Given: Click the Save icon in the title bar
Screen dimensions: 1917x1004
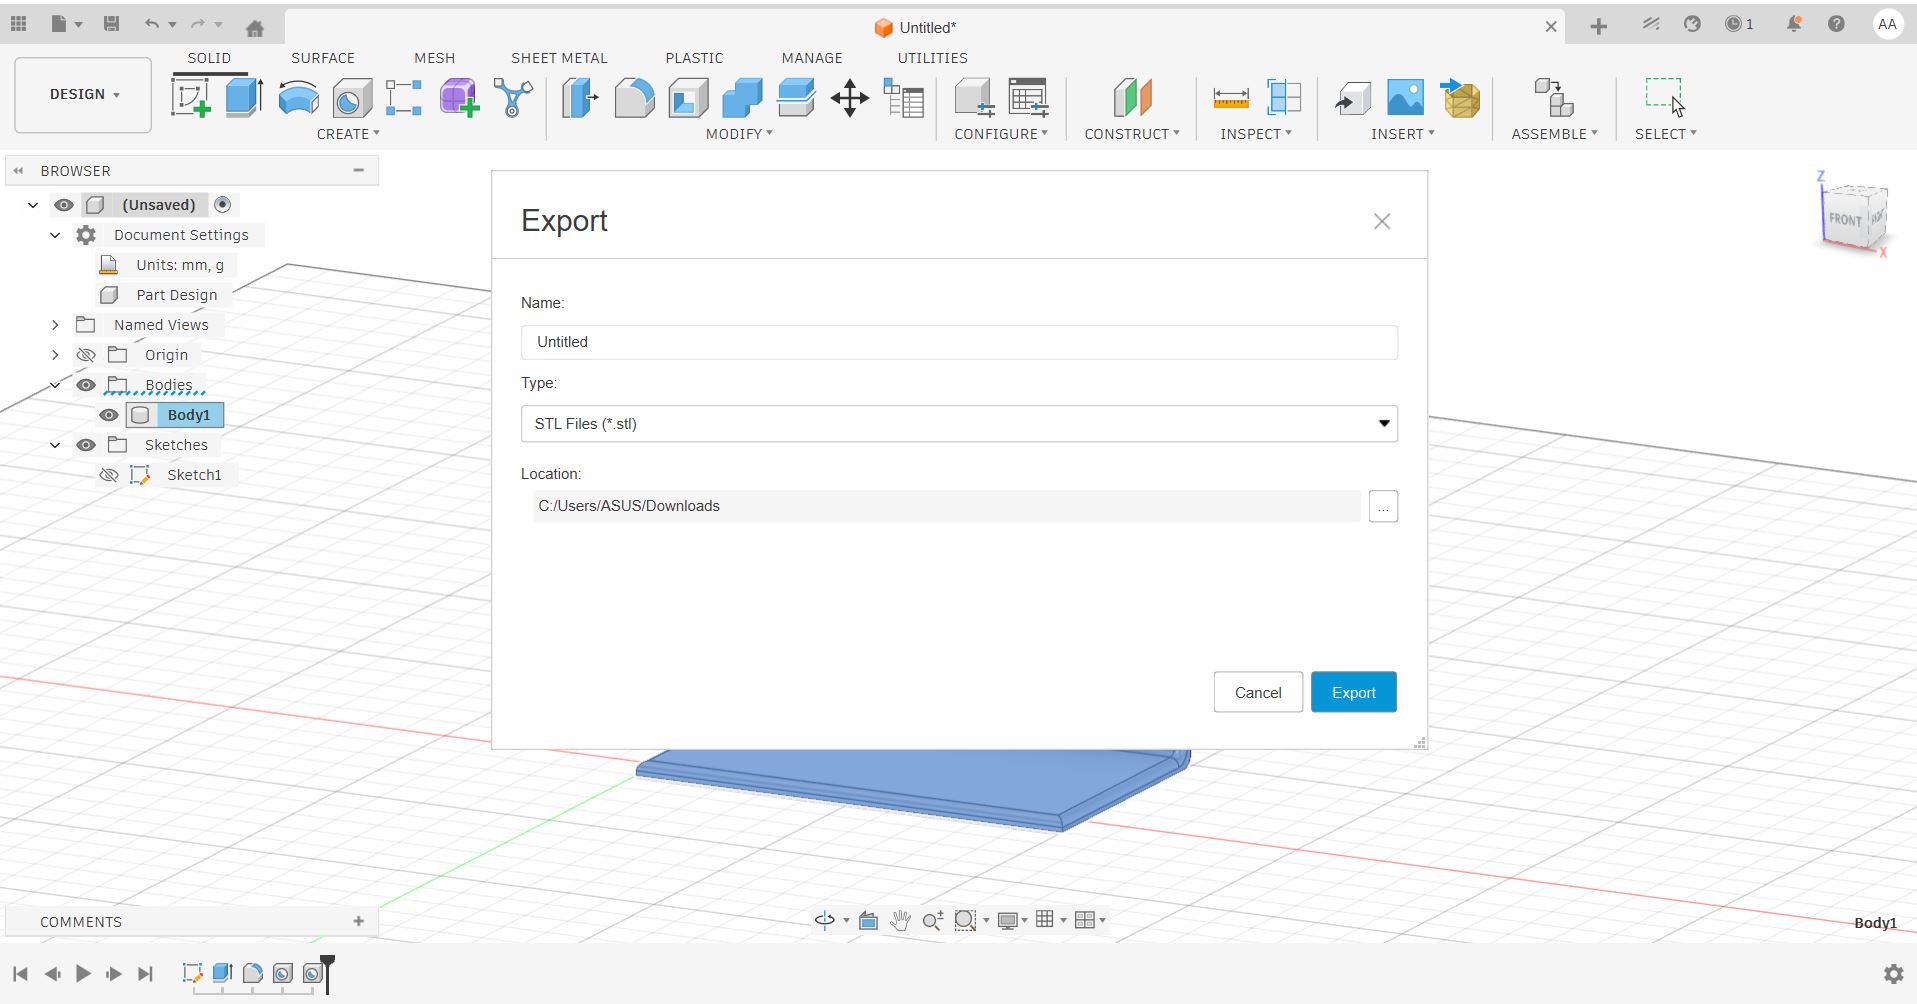Looking at the screenshot, I should (111, 24).
